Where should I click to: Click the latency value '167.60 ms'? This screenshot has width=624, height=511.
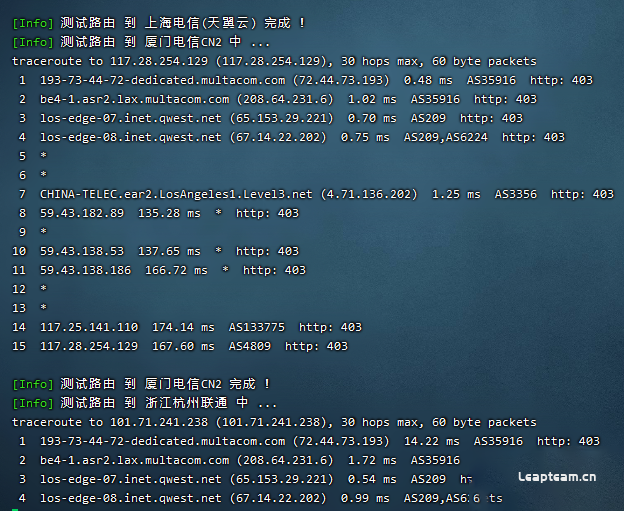pyautogui.click(x=183, y=346)
